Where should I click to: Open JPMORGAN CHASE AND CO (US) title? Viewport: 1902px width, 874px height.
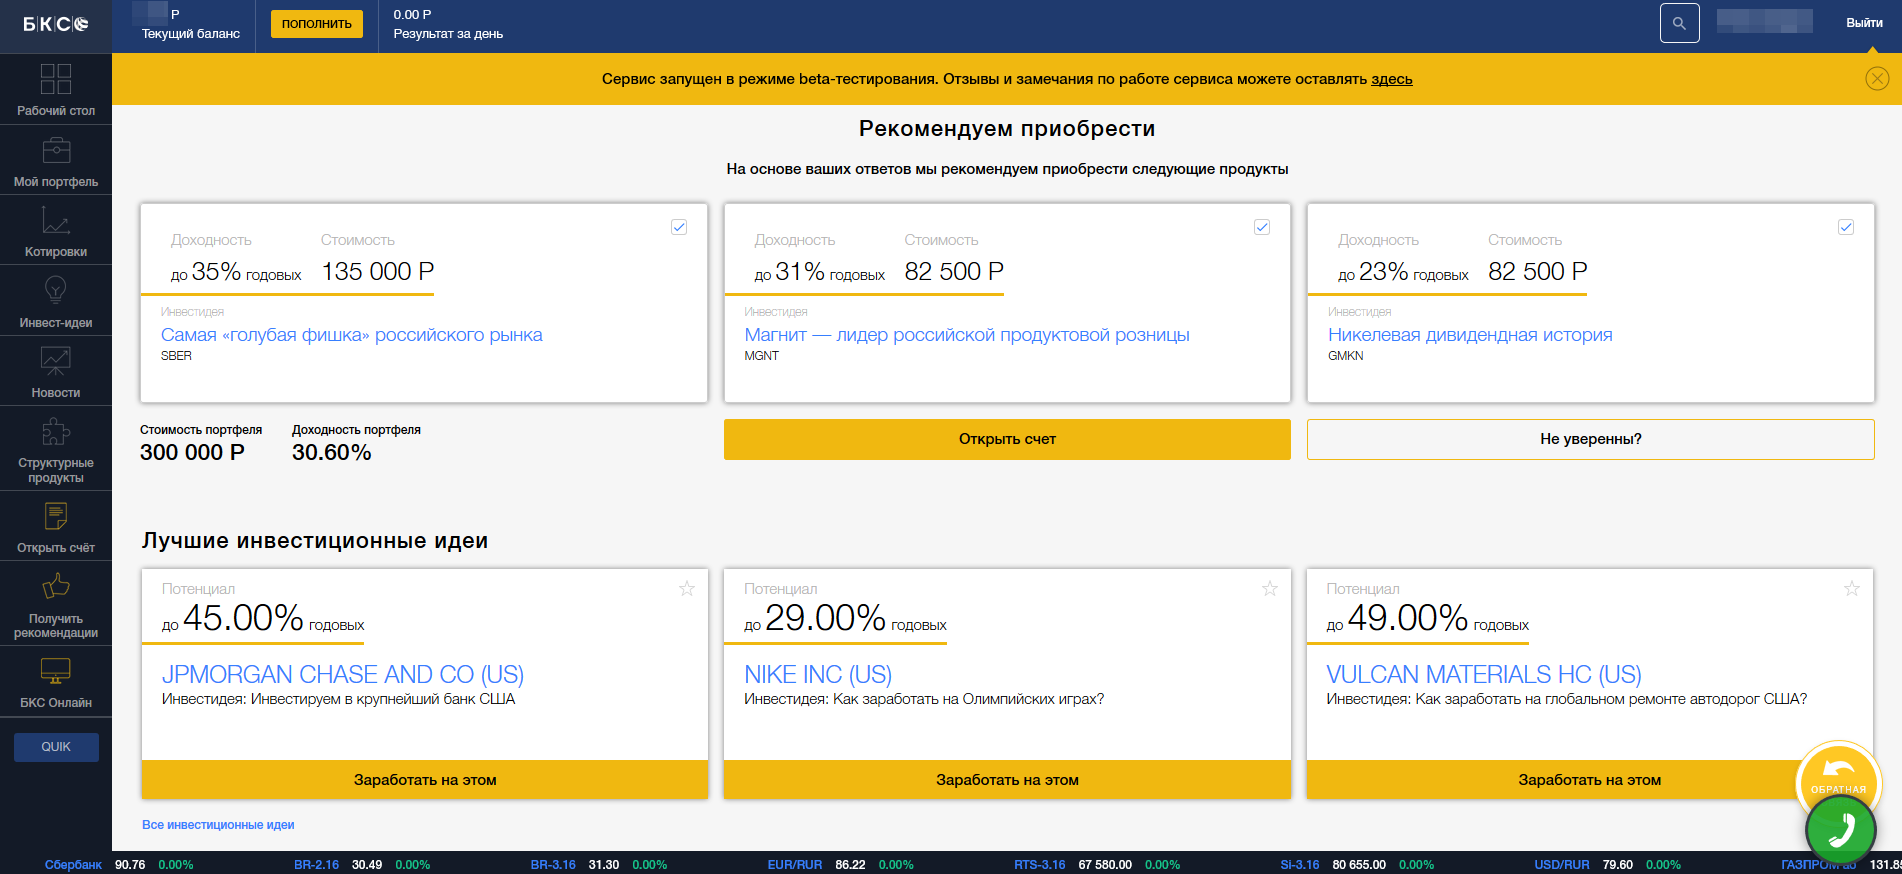(343, 675)
